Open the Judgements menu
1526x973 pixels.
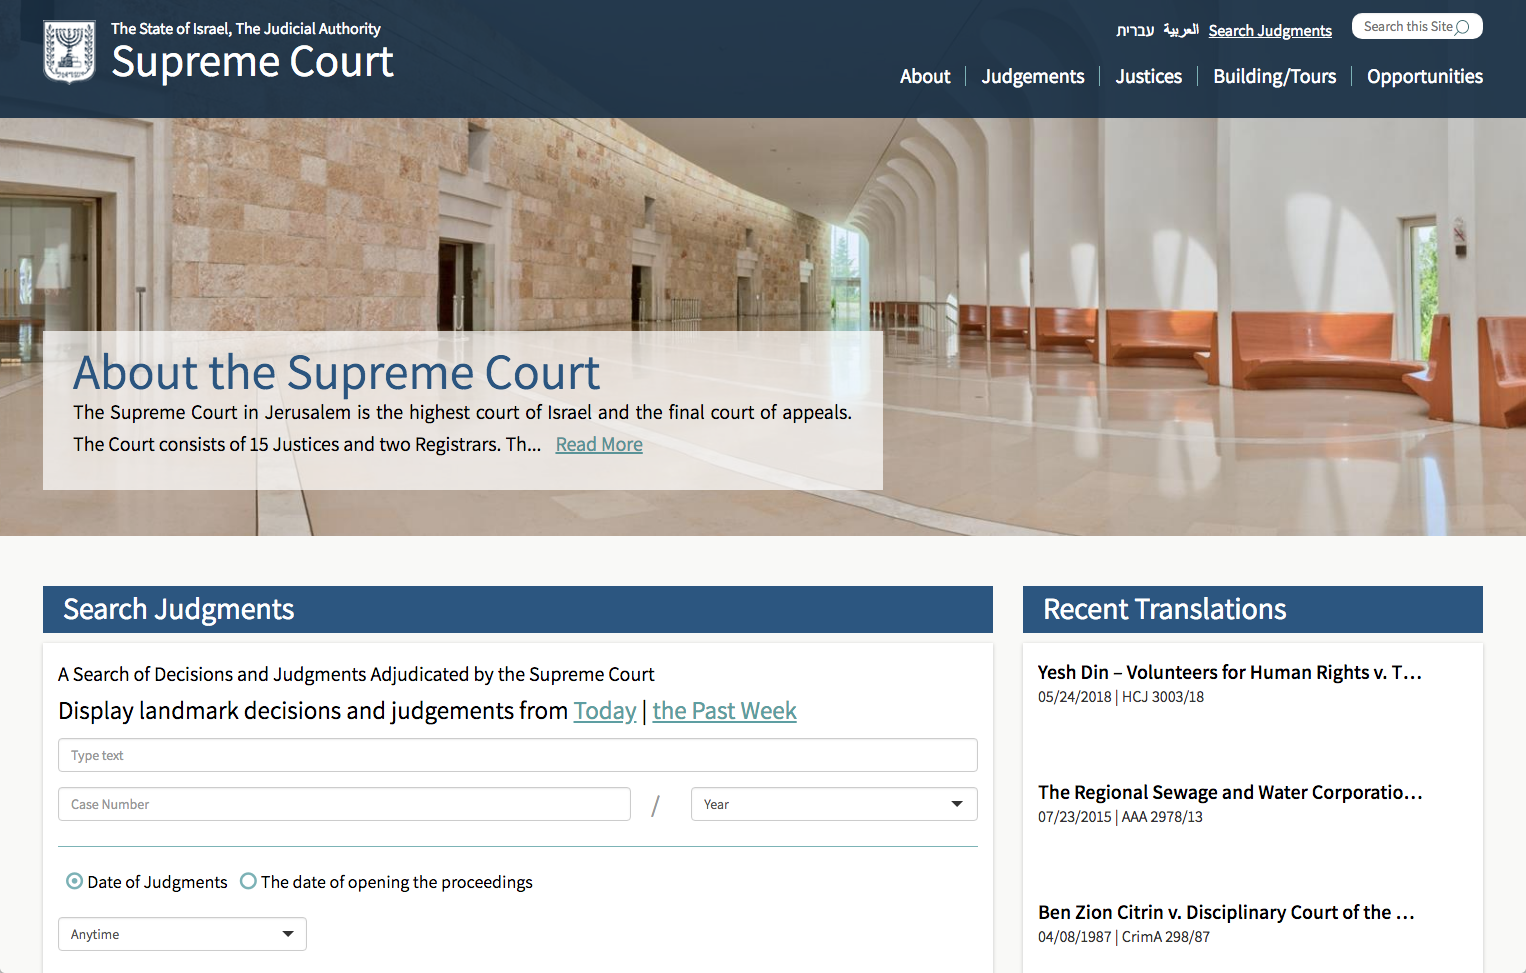point(1033,76)
